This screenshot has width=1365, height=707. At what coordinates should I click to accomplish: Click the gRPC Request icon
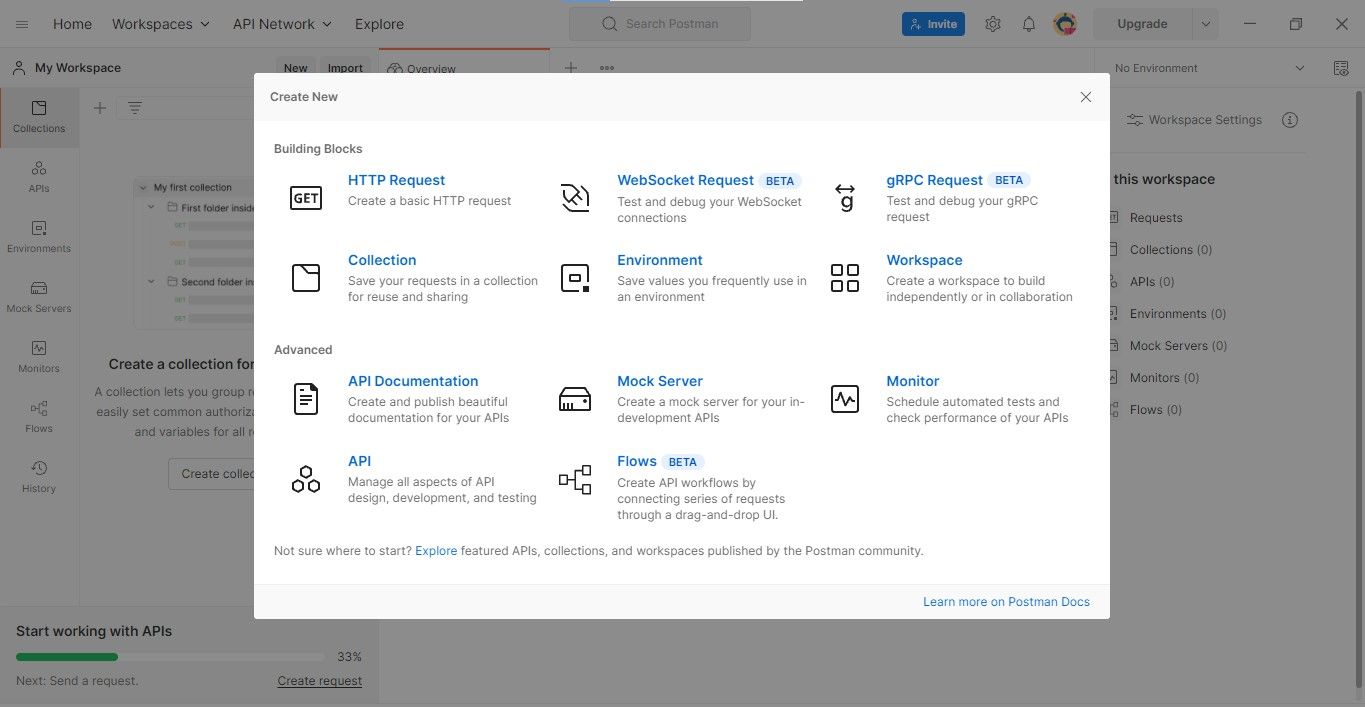[845, 198]
